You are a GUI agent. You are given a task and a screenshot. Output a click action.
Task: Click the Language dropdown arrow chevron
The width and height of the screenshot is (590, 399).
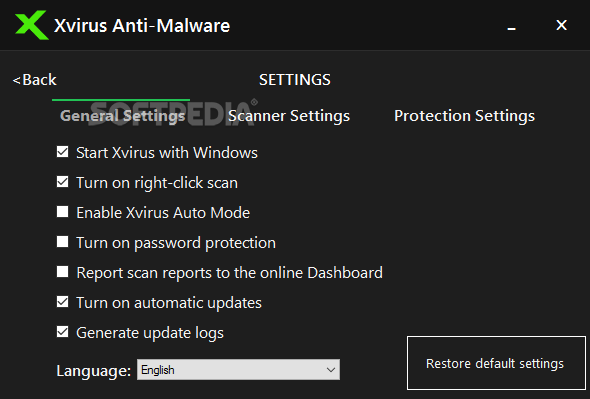(x=331, y=370)
